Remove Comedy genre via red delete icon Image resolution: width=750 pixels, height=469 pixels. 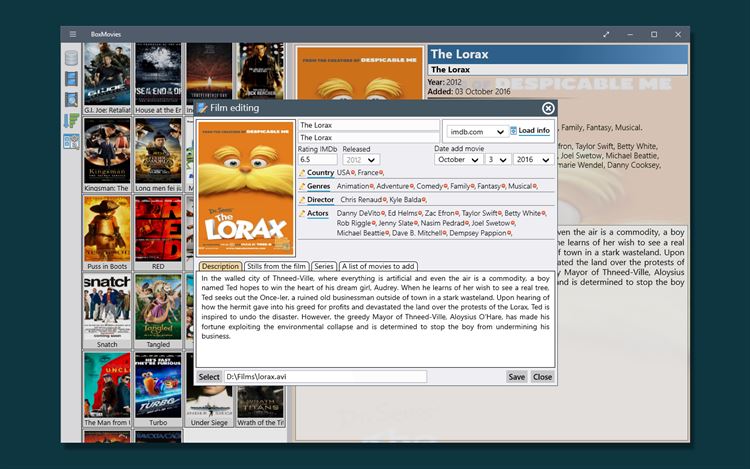click(x=445, y=186)
